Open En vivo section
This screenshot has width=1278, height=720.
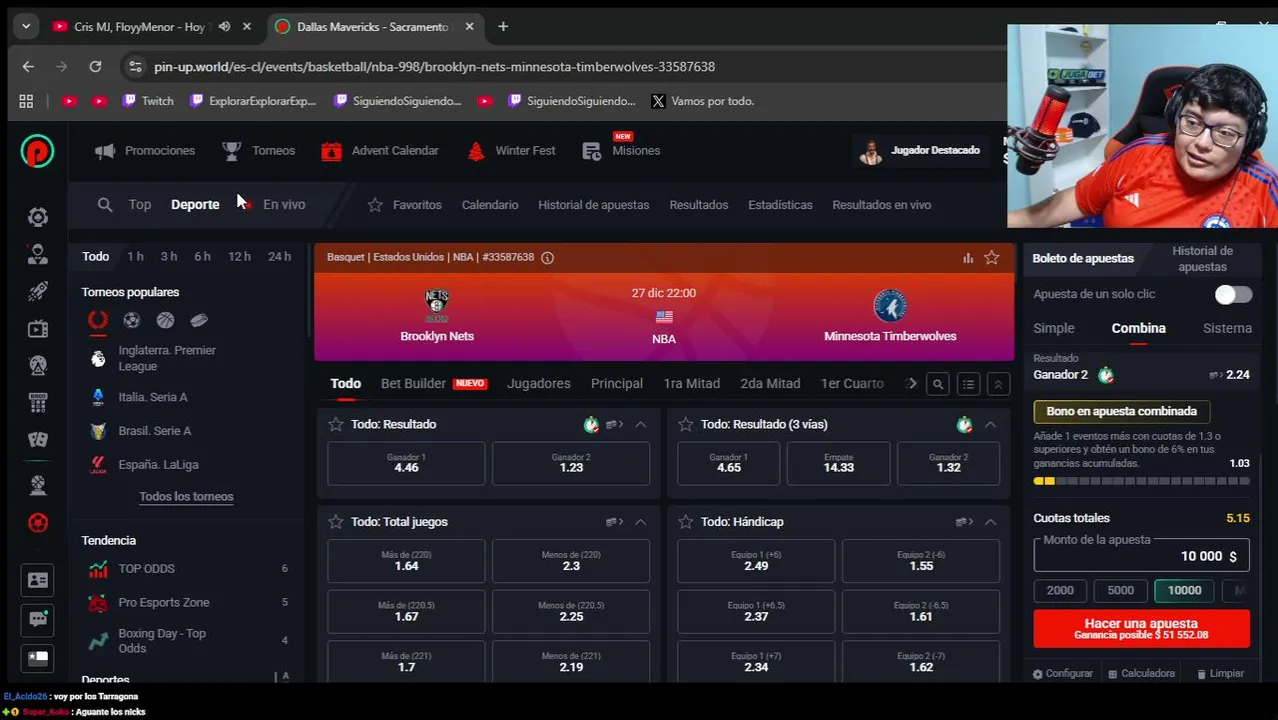(284, 205)
